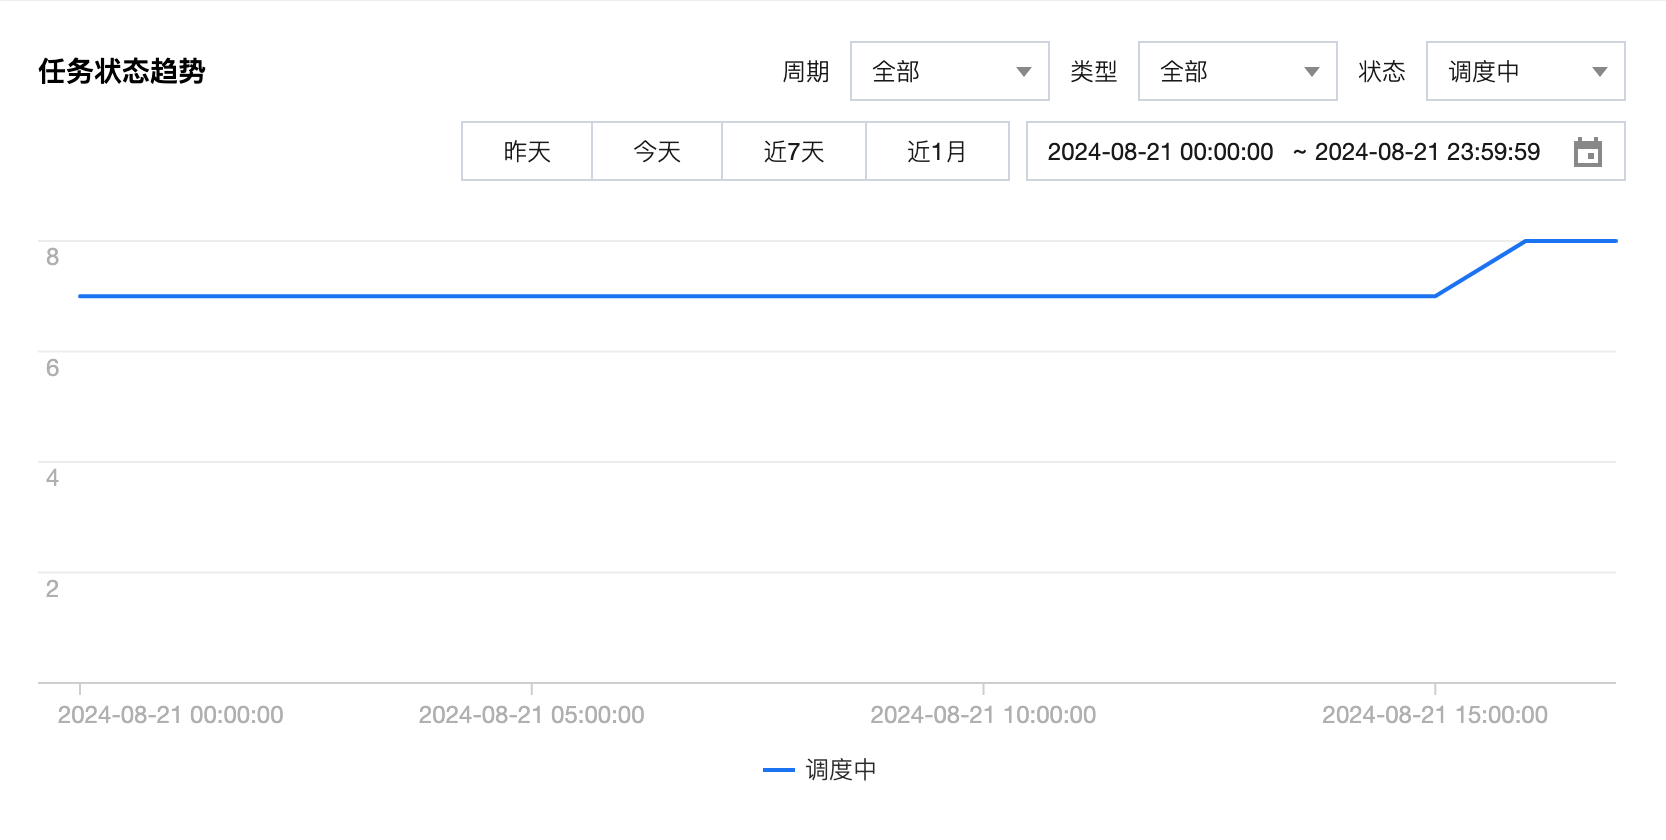Click the 类型 dropdown arrow icon
Viewport: 1666px width, 840px height.
(x=1311, y=72)
